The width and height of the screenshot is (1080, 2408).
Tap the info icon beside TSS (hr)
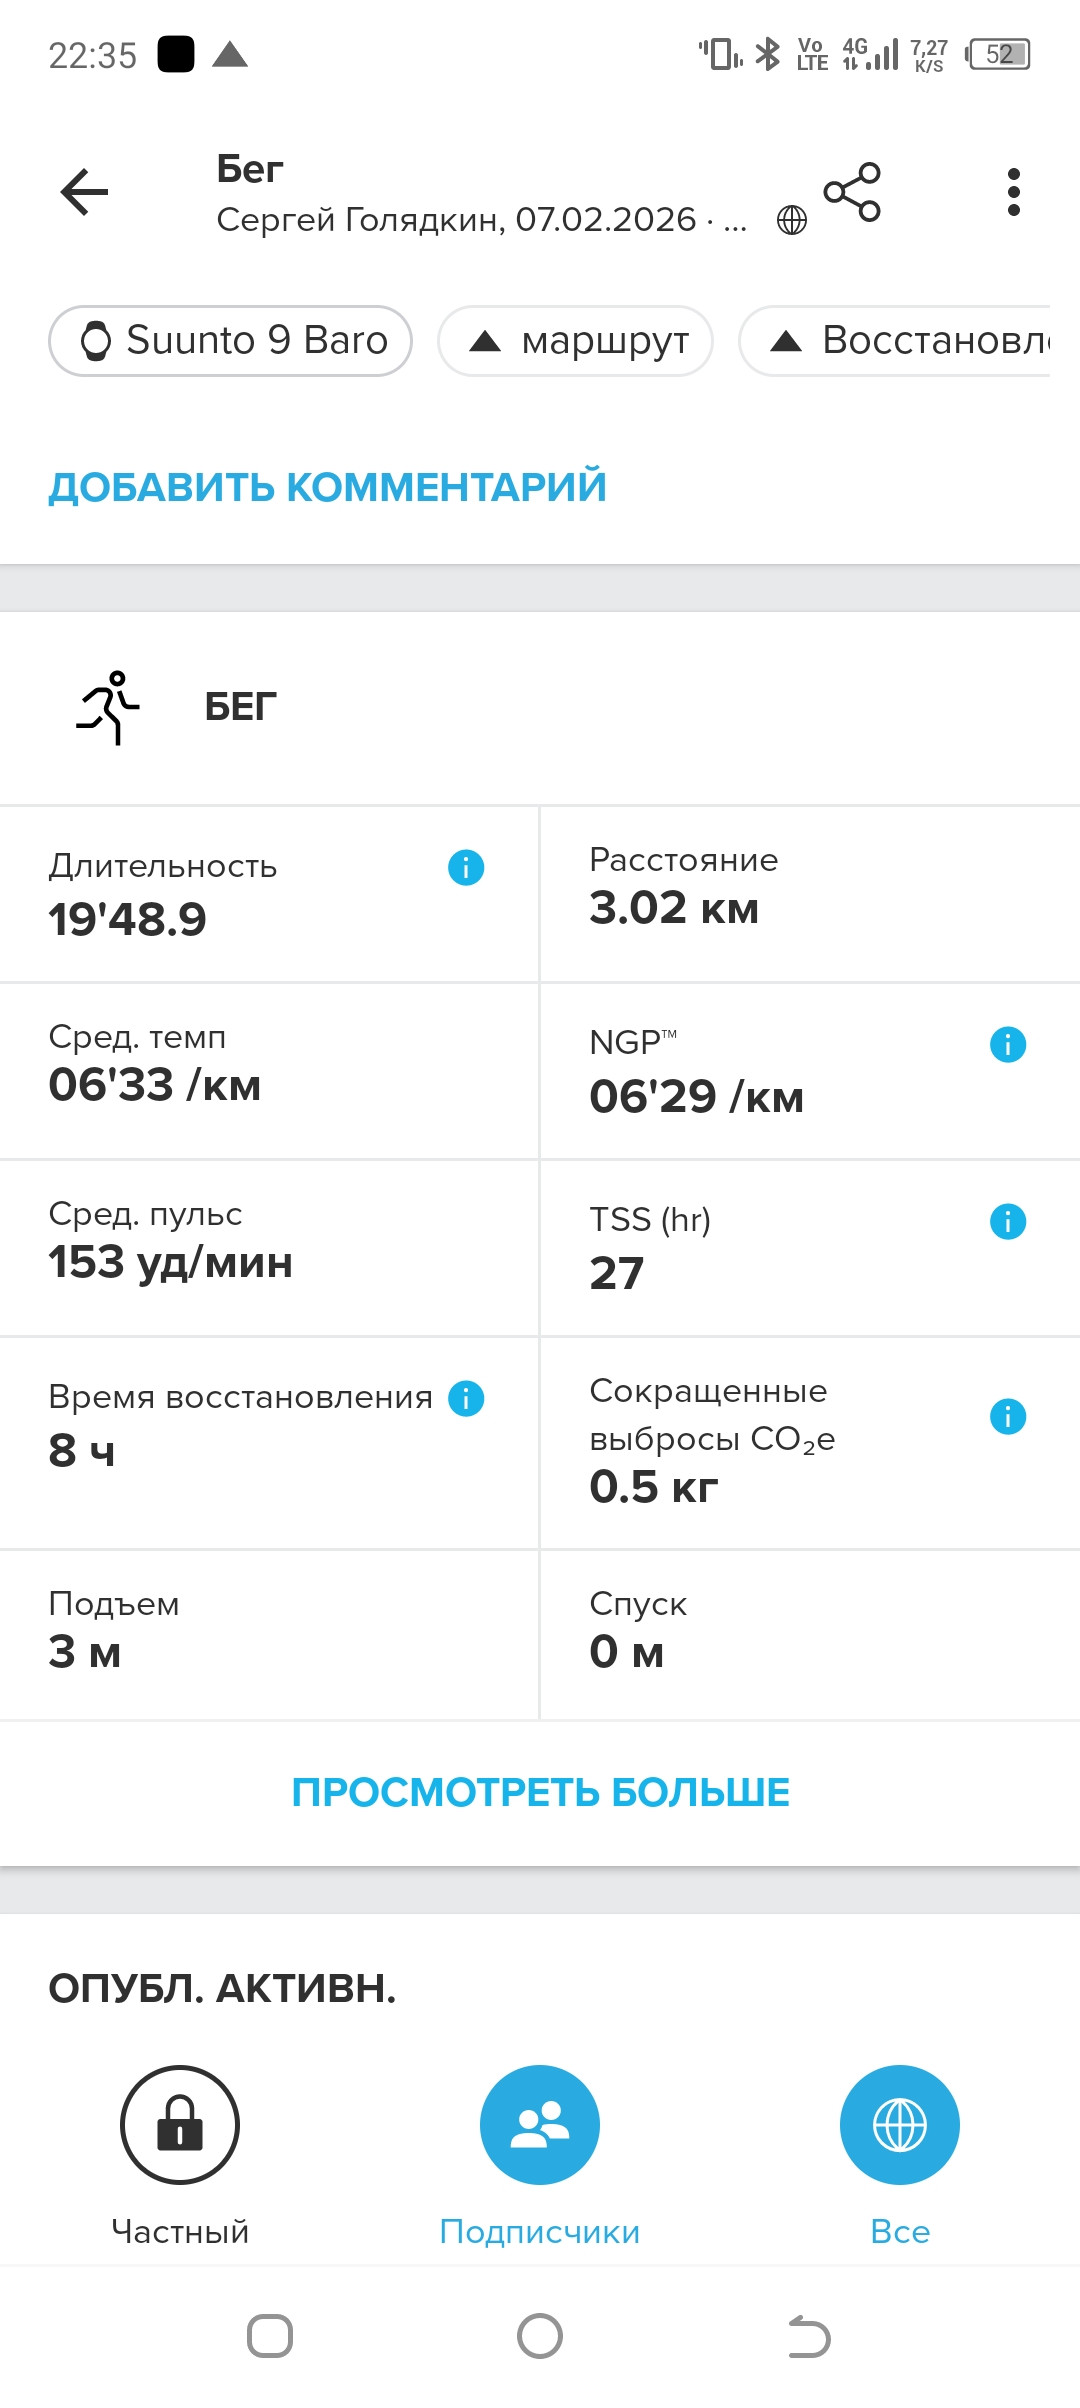coord(1008,1221)
